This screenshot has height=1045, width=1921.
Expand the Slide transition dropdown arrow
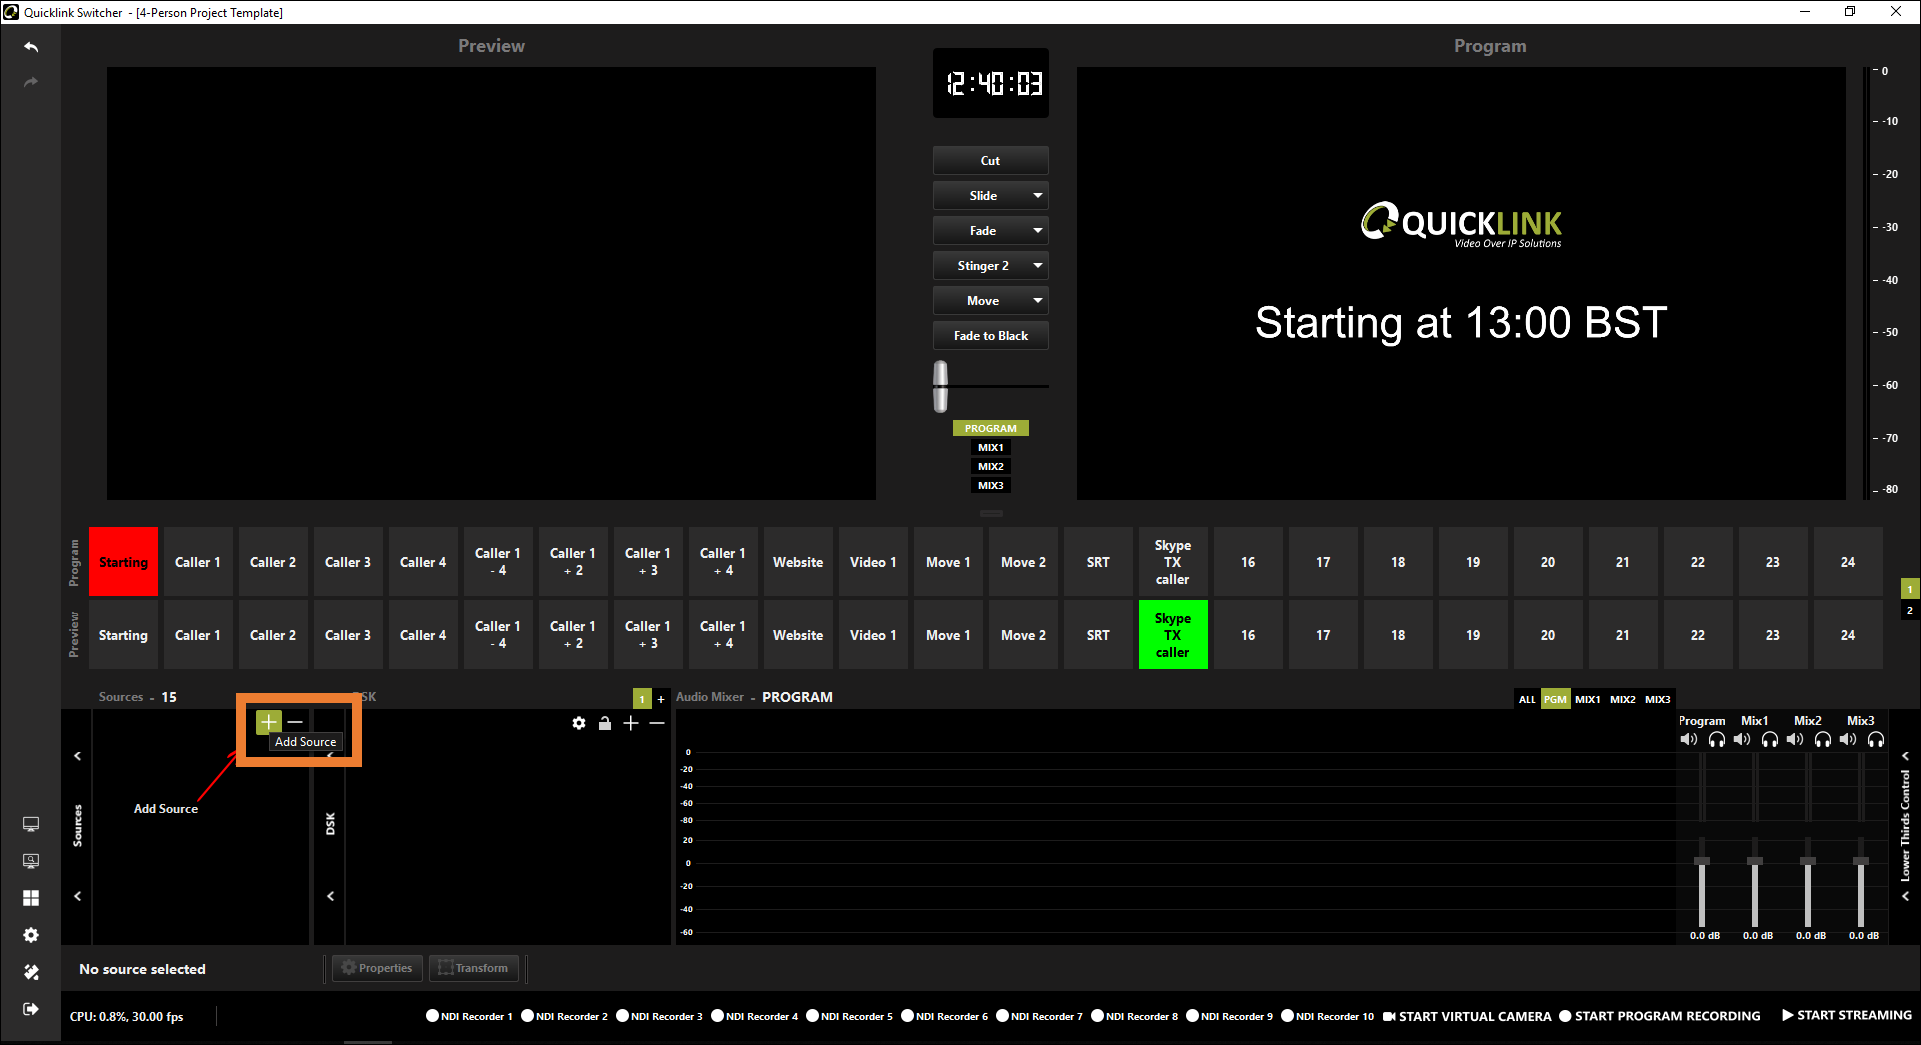point(1038,196)
